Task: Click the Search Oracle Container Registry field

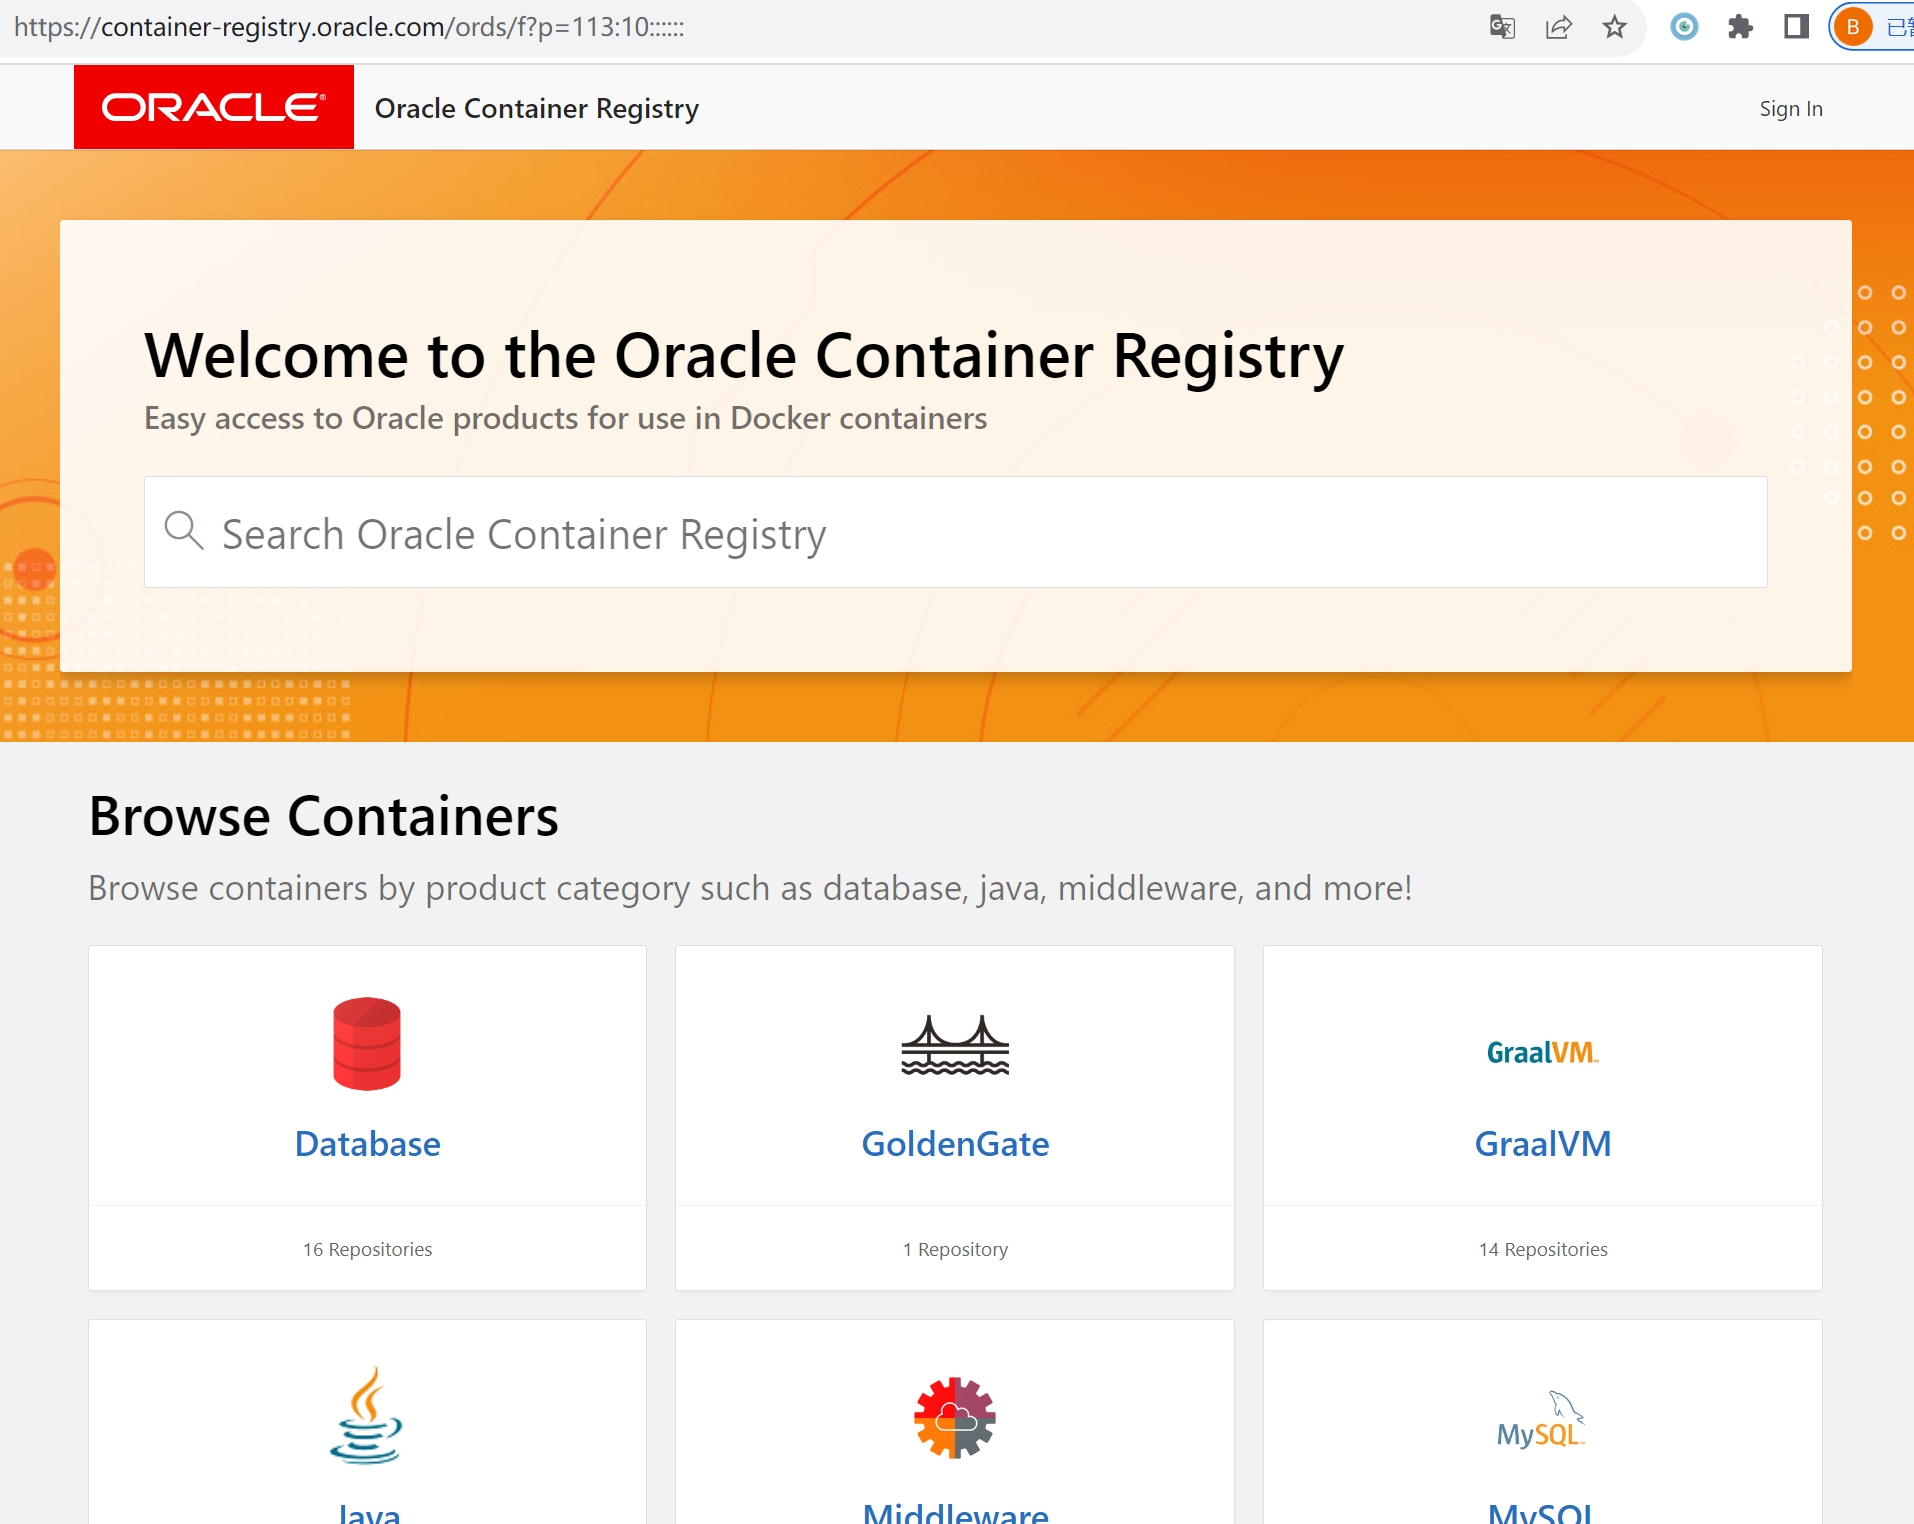Action: click(x=700, y=532)
